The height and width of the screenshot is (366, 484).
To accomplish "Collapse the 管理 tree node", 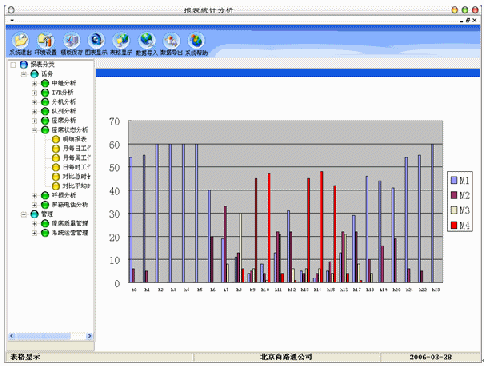I will click(24, 214).
